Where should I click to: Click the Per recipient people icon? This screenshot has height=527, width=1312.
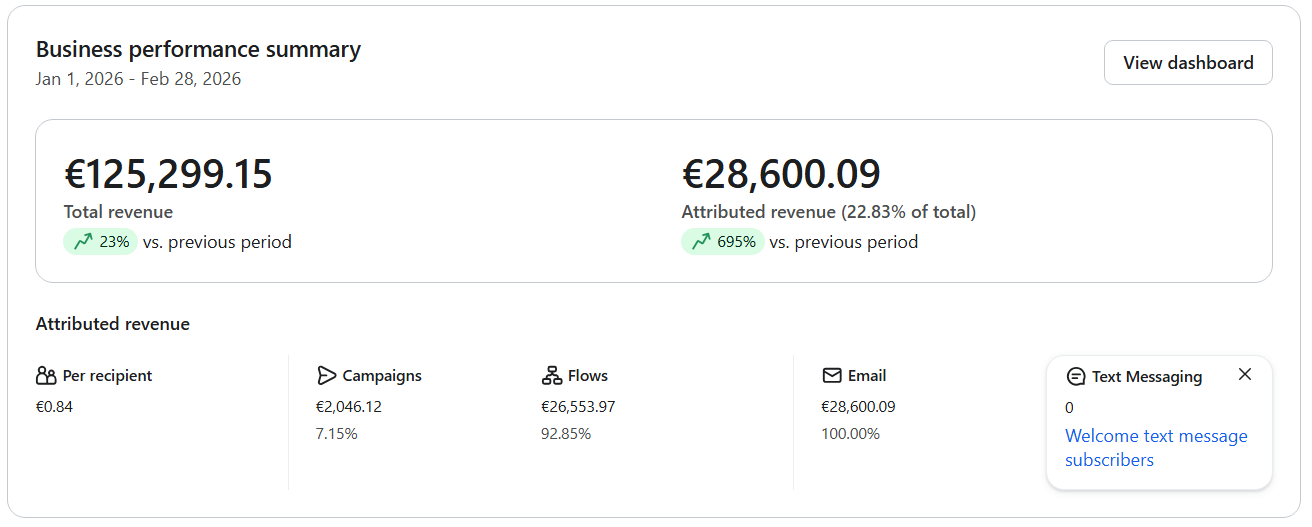[x=46, y=376]
